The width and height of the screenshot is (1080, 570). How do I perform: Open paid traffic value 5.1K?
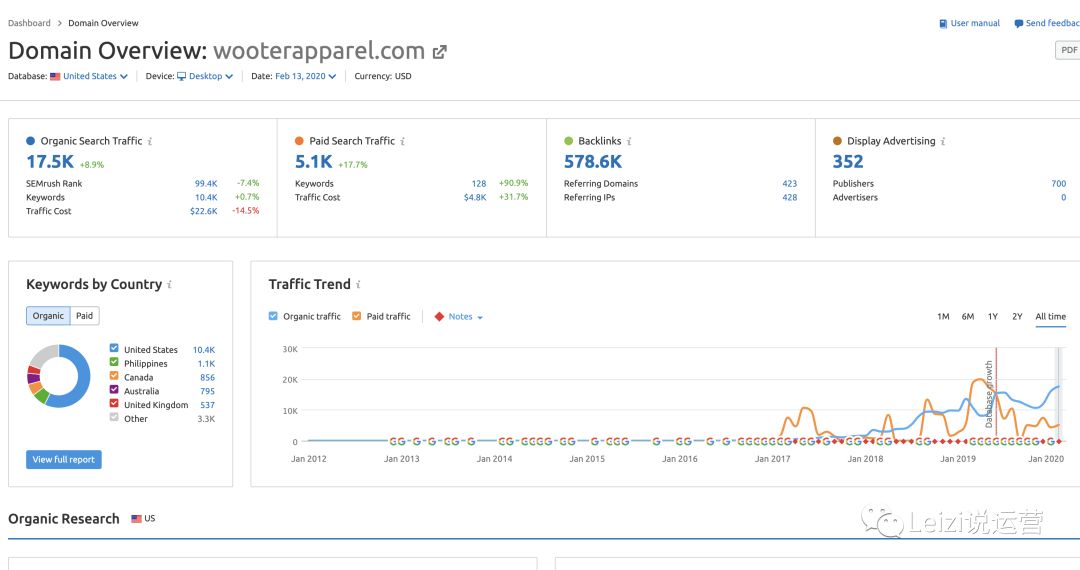point(313,162)
